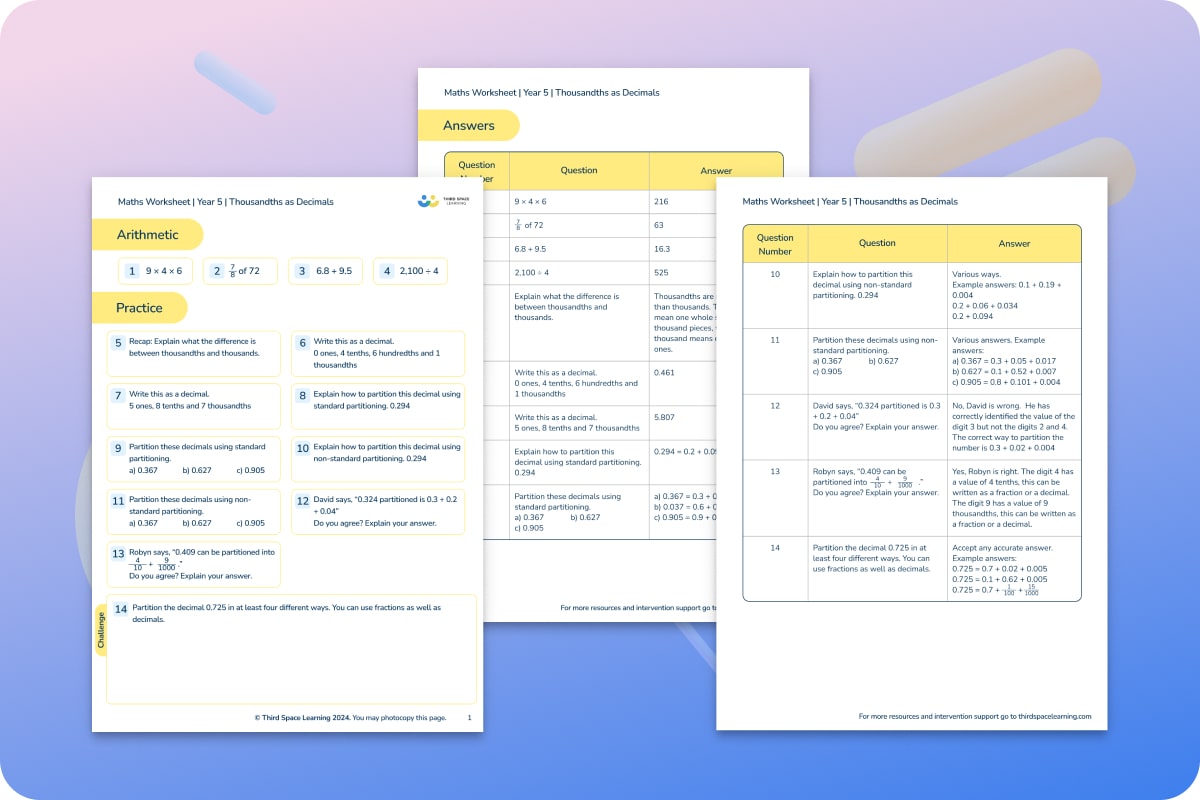Click the right-hand answers page thumbnail header

(x=850, y=201)
